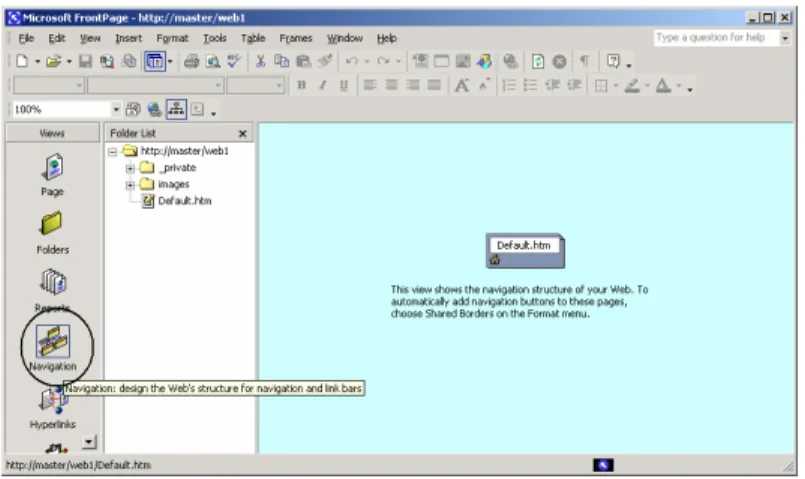The width and height of the screenshot is (805, 479).
Task: Close the Folder List pane
Action: click(x=243, y=134)
